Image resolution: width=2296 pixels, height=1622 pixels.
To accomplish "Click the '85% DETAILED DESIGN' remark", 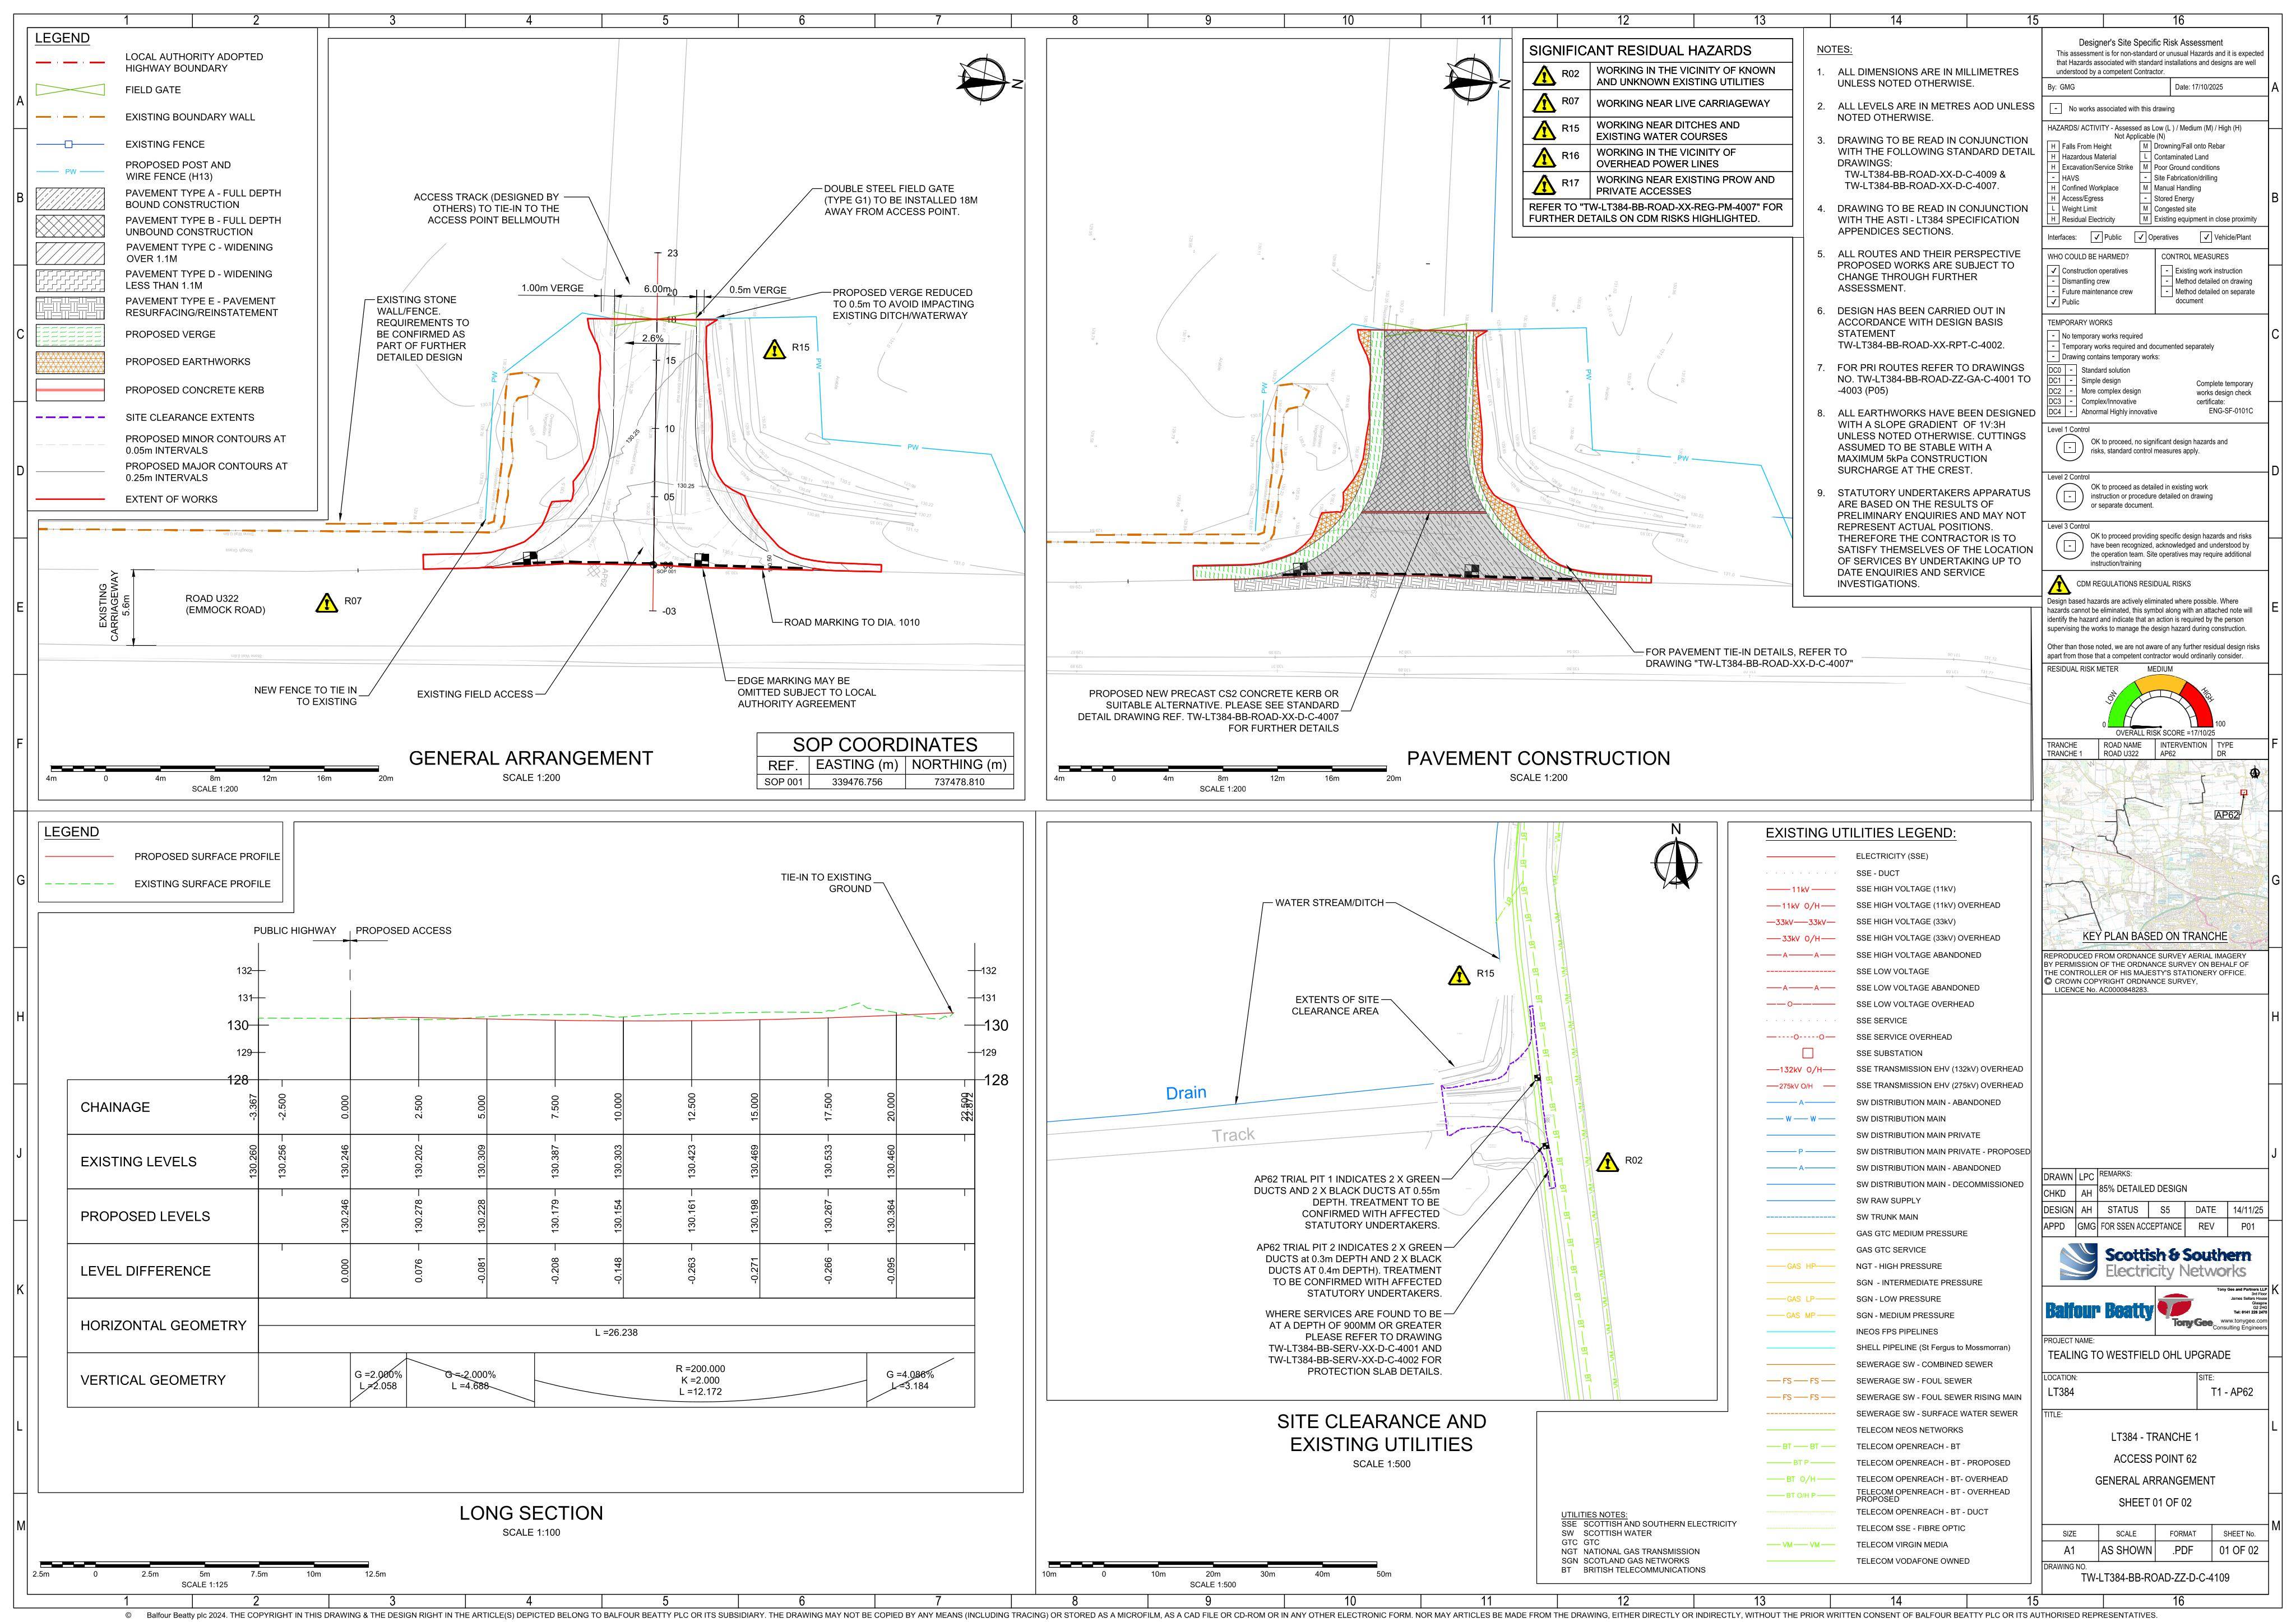I will click(x=2143, y=1189).
